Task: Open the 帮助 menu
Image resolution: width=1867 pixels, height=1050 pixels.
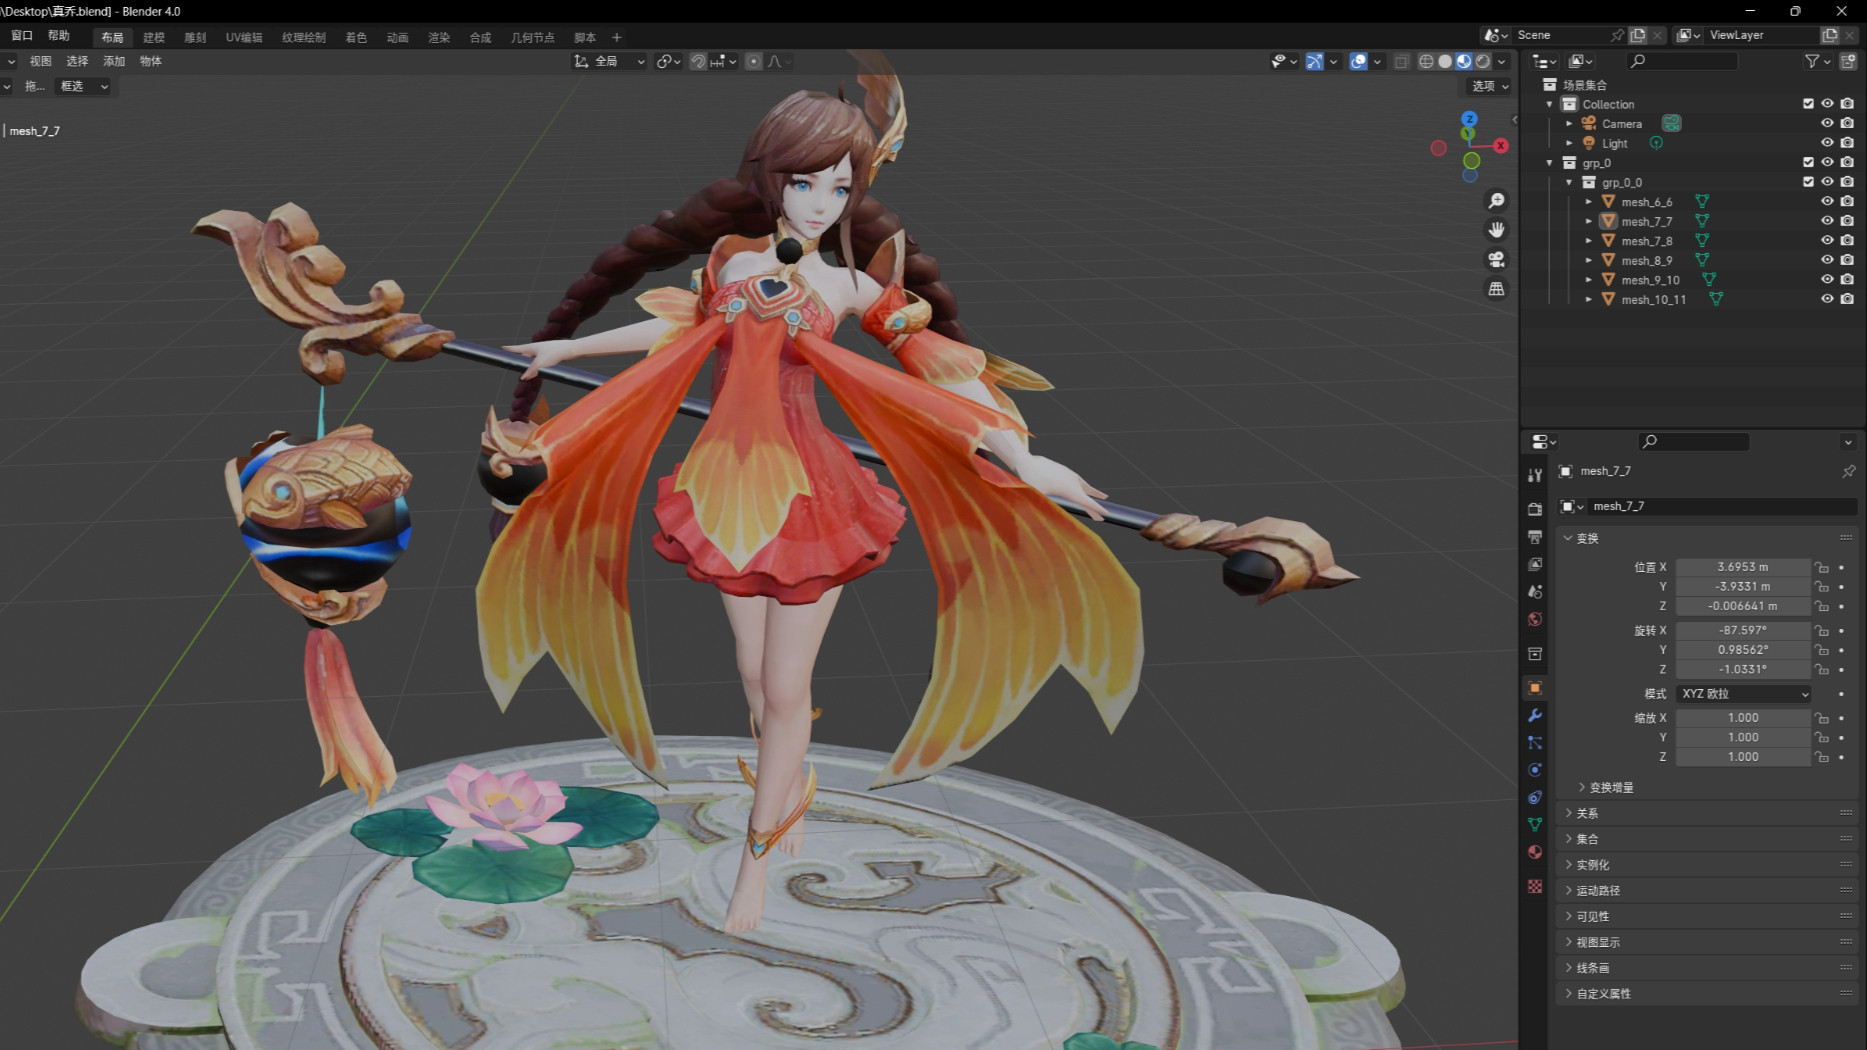Action: tap(59, 36)
